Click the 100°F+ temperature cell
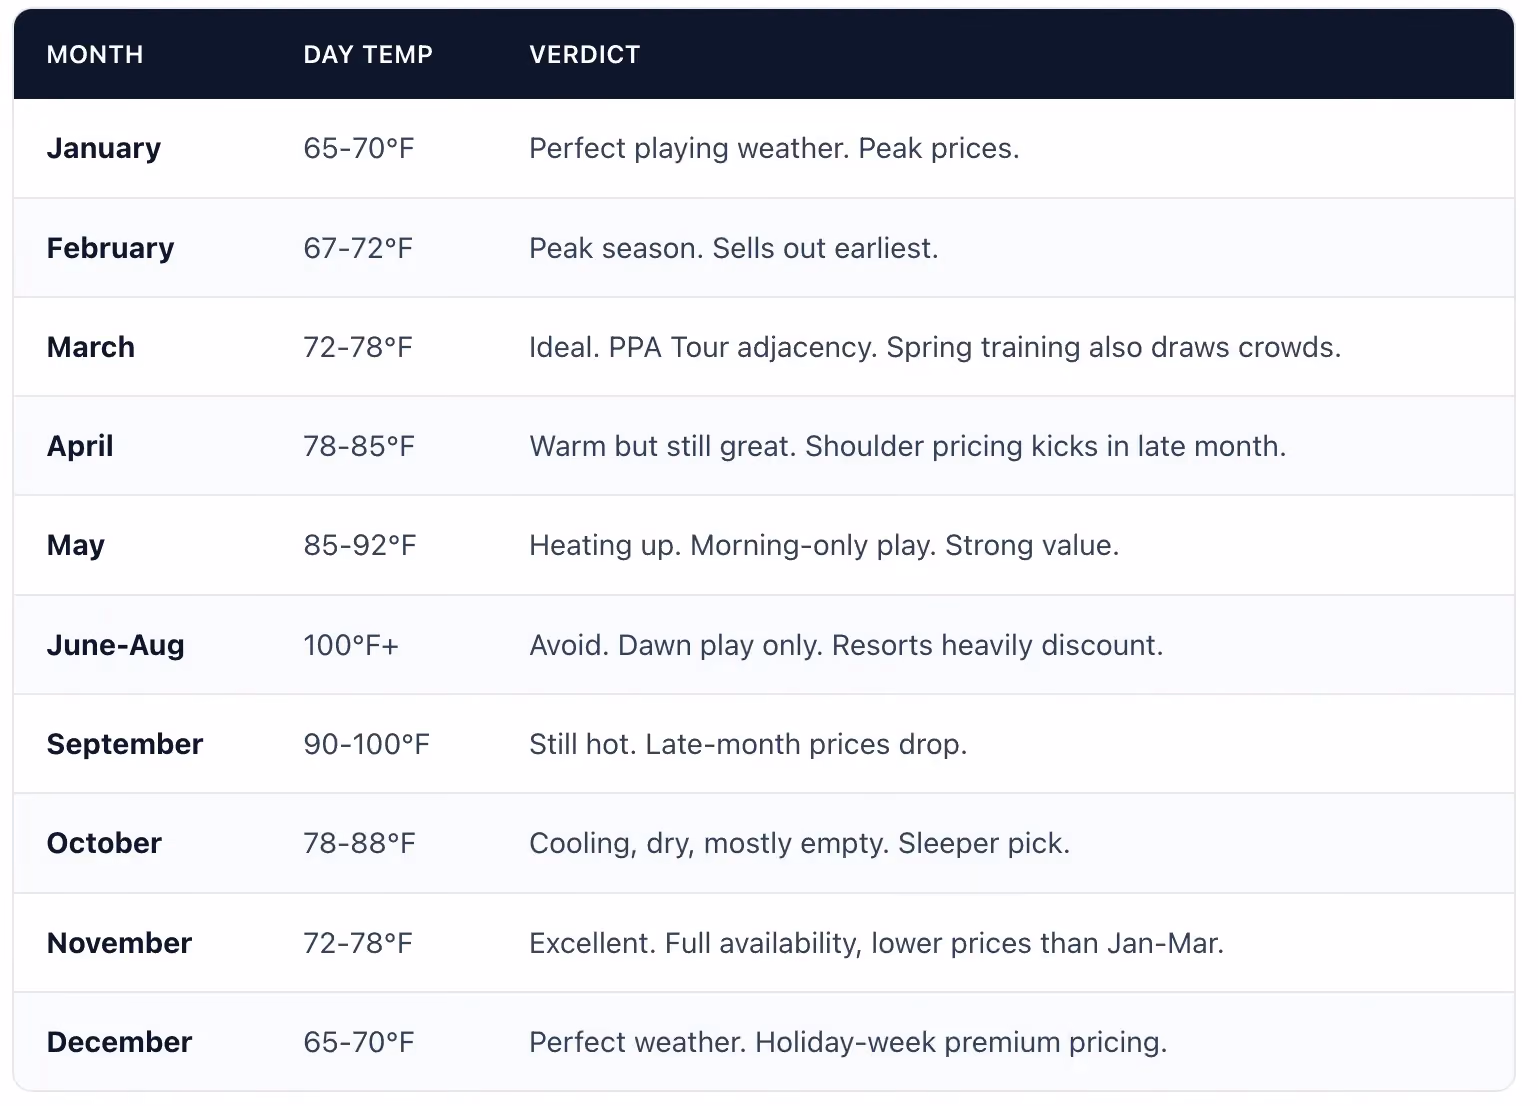Screen dimensions: 1538x1106 tap(351, 645)
